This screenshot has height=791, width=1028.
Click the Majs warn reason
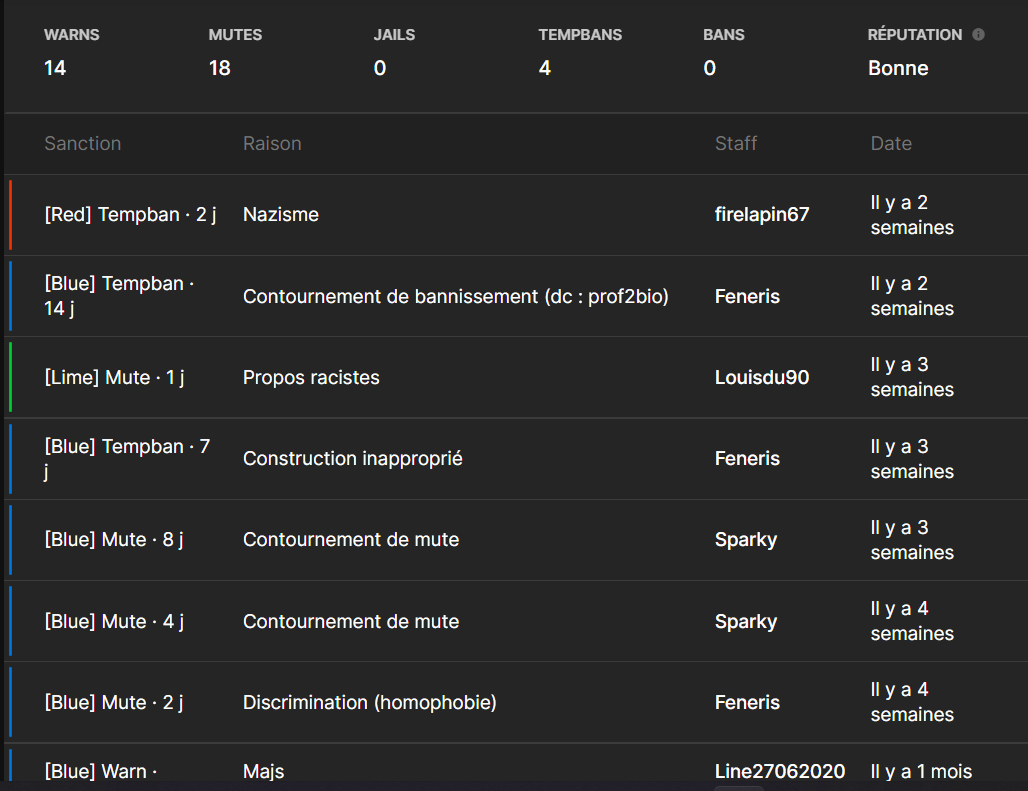pyautogui.click(x=263, y=771)
